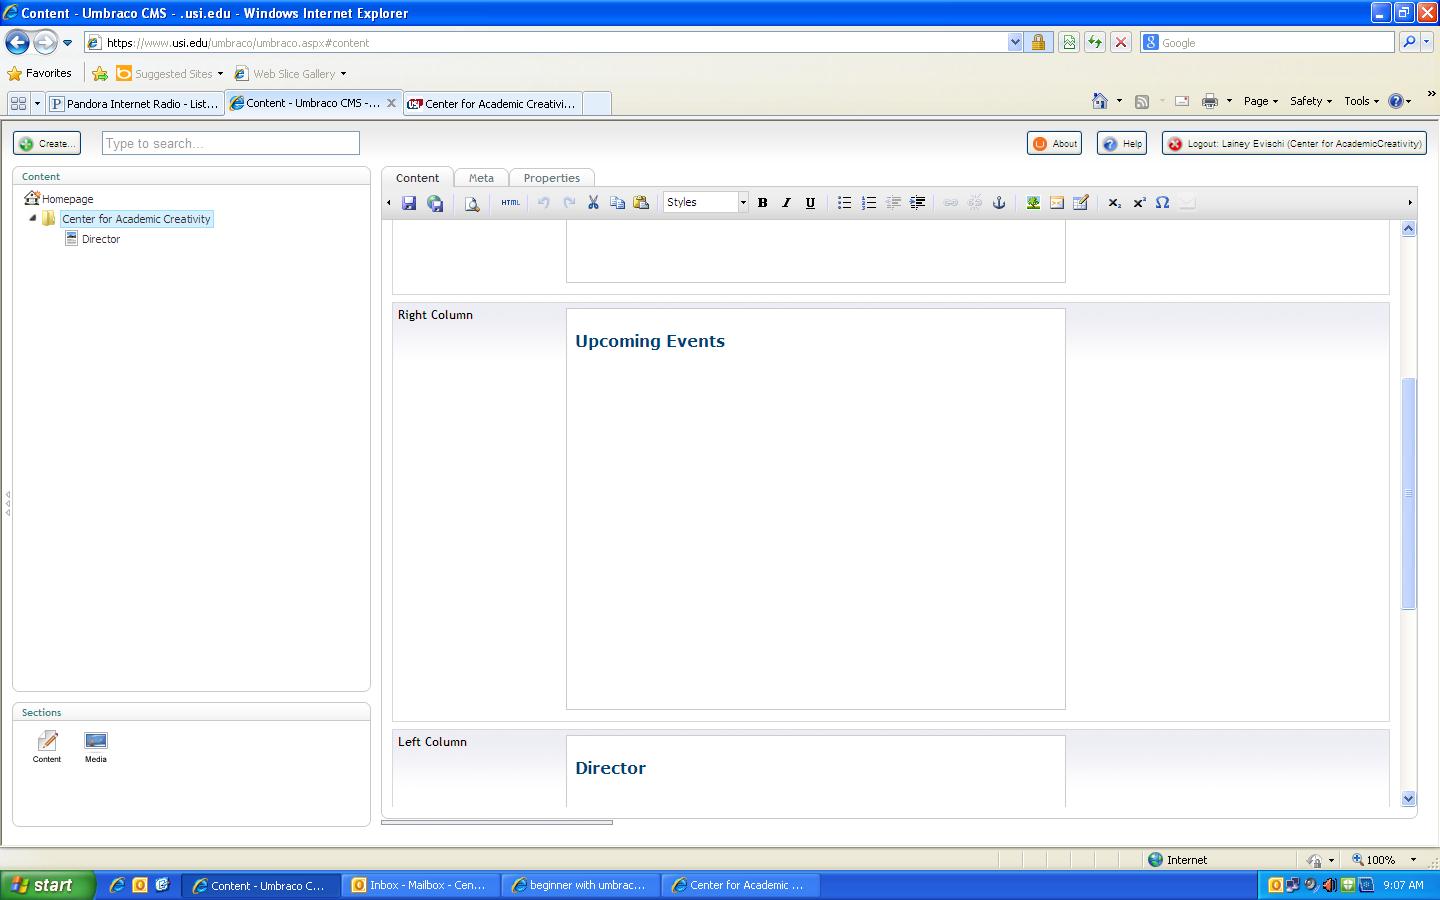Image resolution: width=1440 pixels, height=900 pixels.
Task: Open the Styles dropdown
Action: coord(706,203)
